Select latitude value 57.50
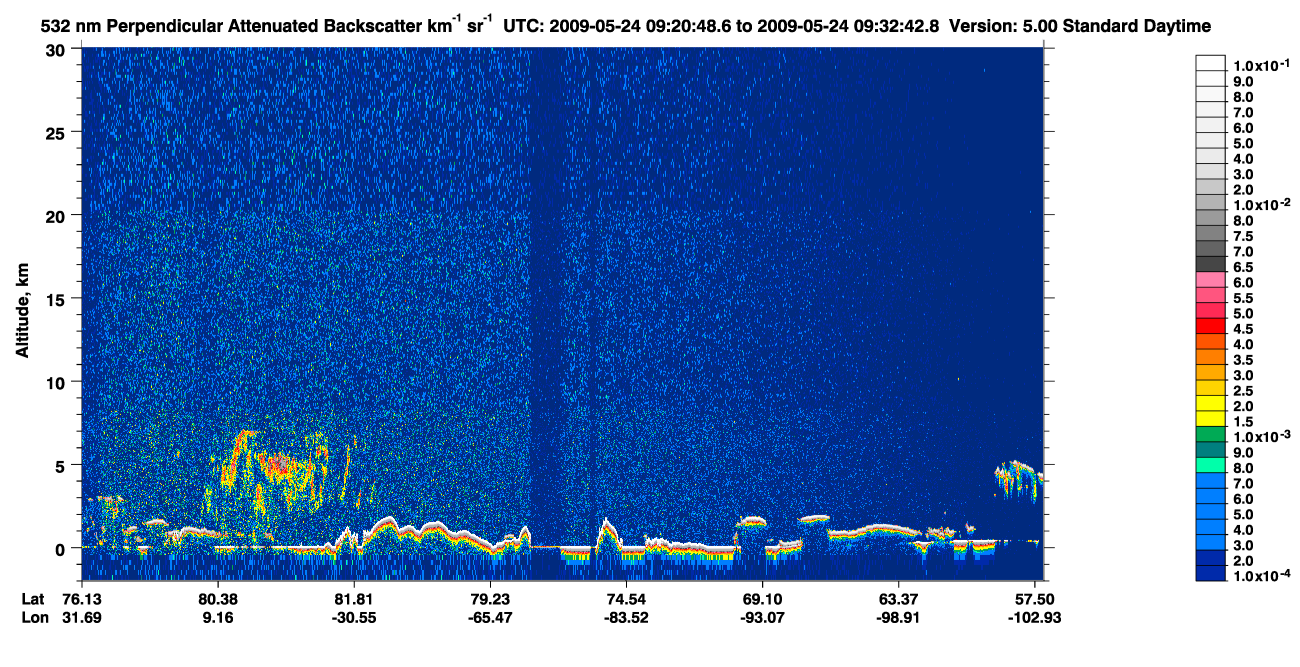This screenshot has width=1300, height=667. [1034, 599]
